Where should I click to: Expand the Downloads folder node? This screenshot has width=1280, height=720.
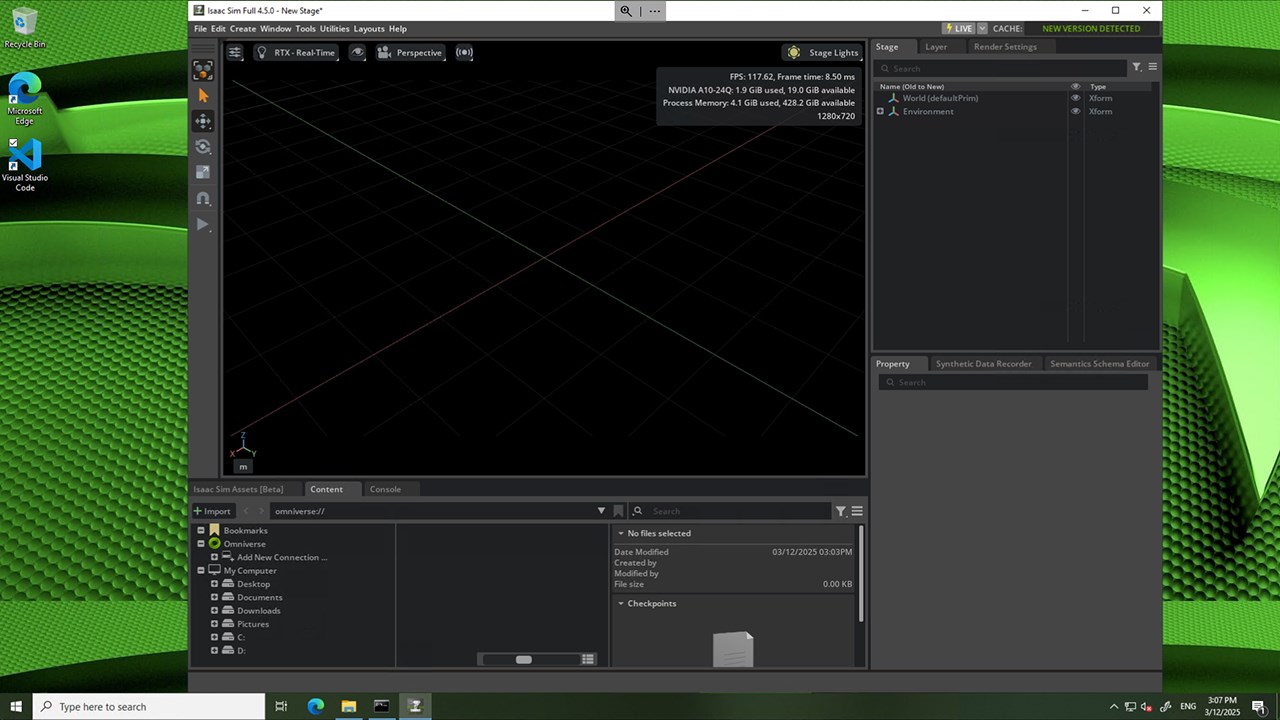click(214, 611)
